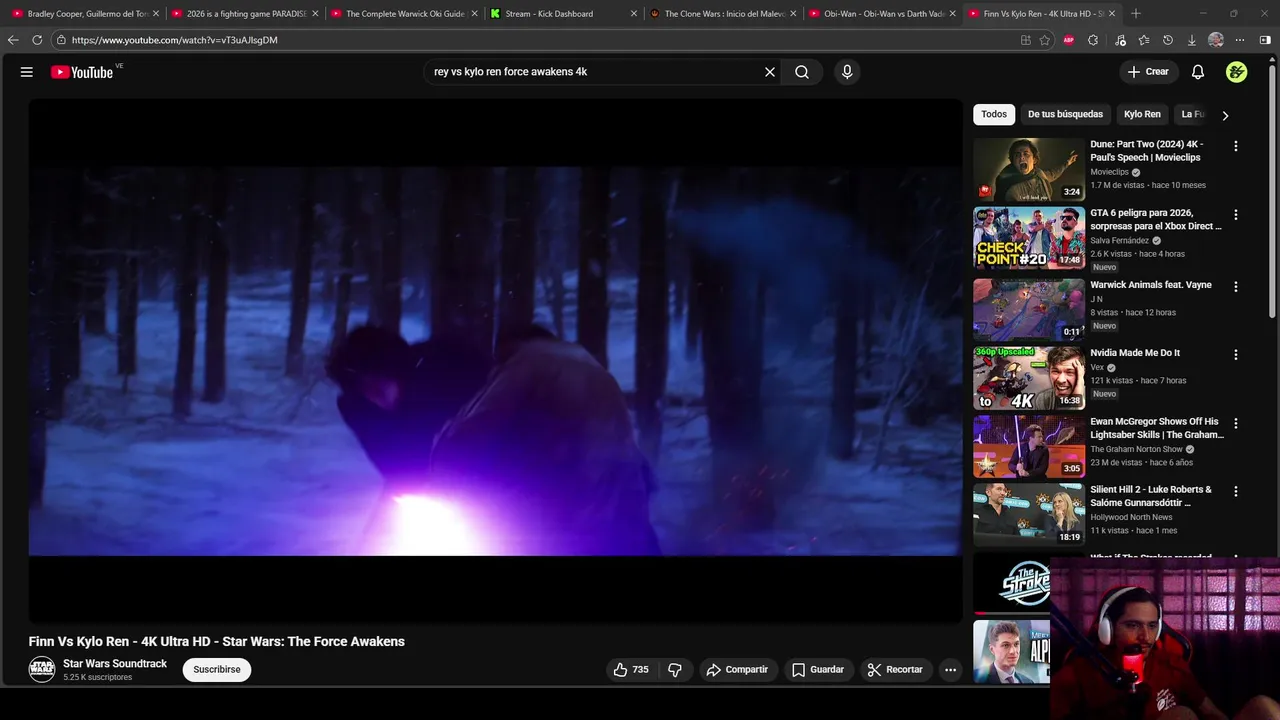
Task: Open options for GTA 6 peligra video
Action: click(1235, 215)
